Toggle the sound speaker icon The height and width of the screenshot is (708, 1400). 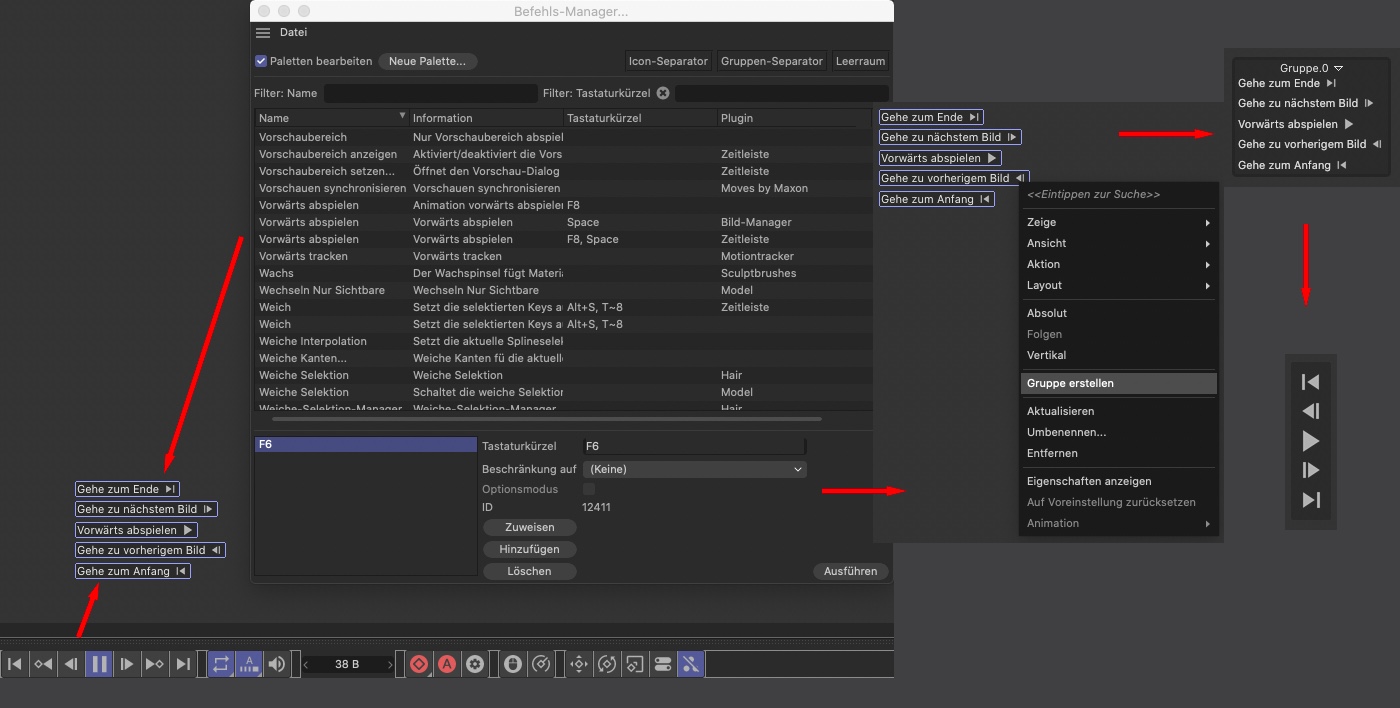277,664
